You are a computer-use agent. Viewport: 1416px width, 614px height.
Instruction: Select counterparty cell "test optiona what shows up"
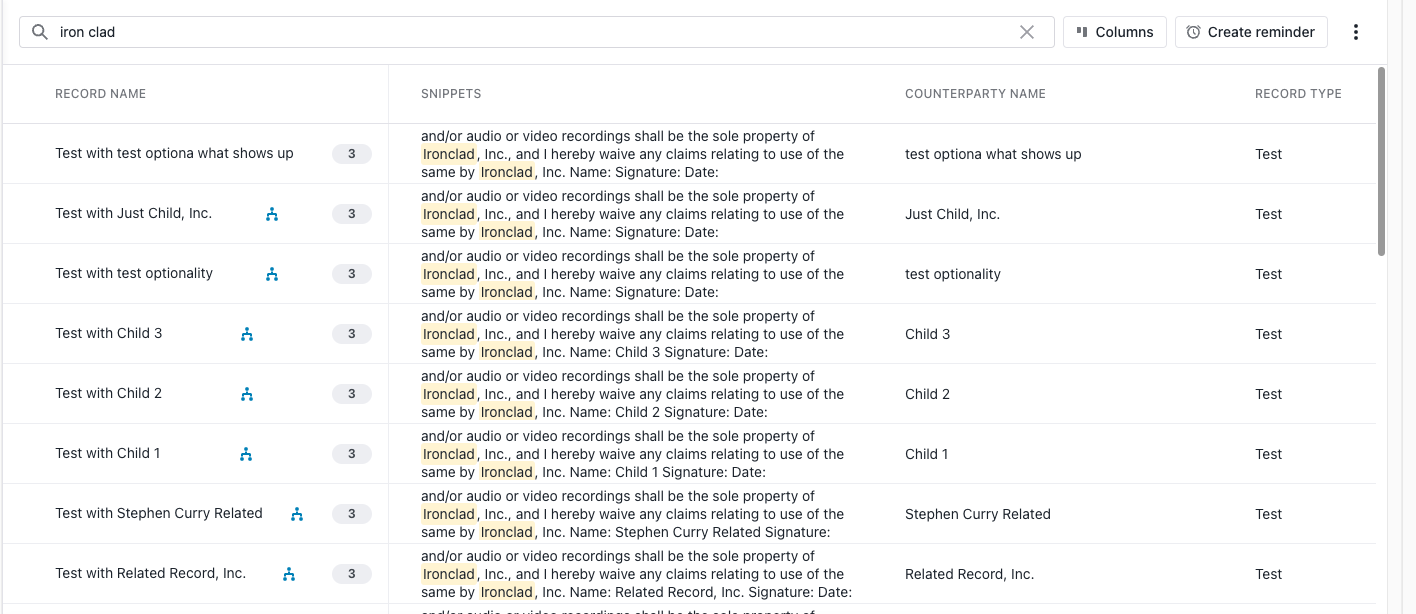point(993,154)
